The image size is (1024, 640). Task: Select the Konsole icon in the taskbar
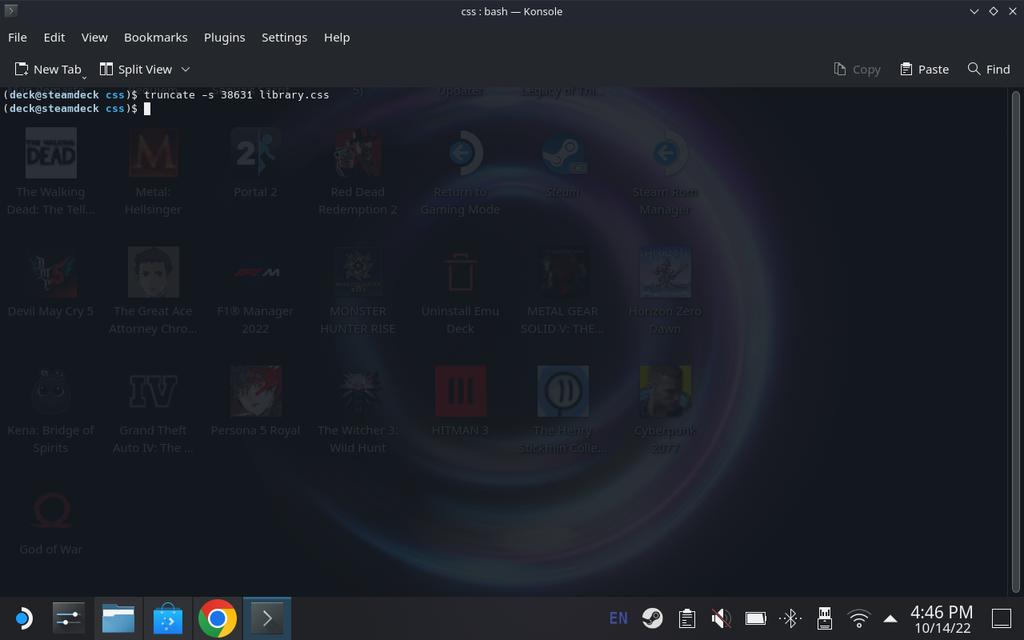(266, 618)
